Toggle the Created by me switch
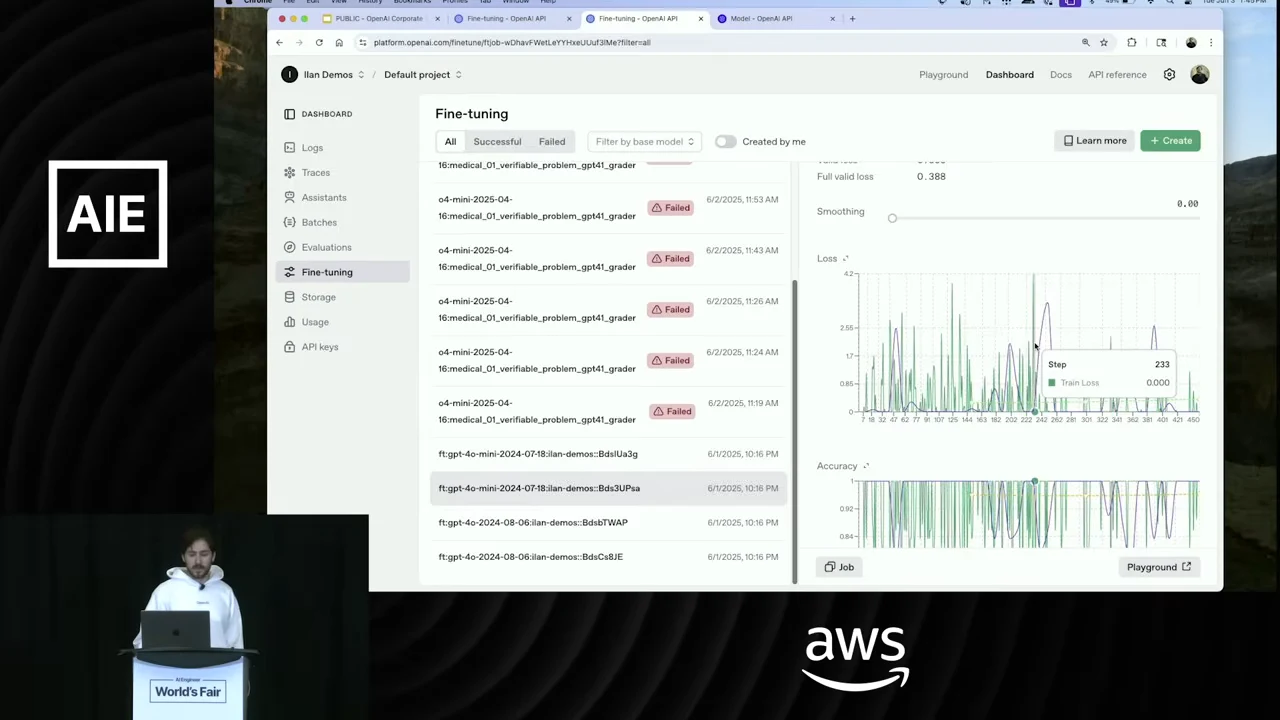 725,142
